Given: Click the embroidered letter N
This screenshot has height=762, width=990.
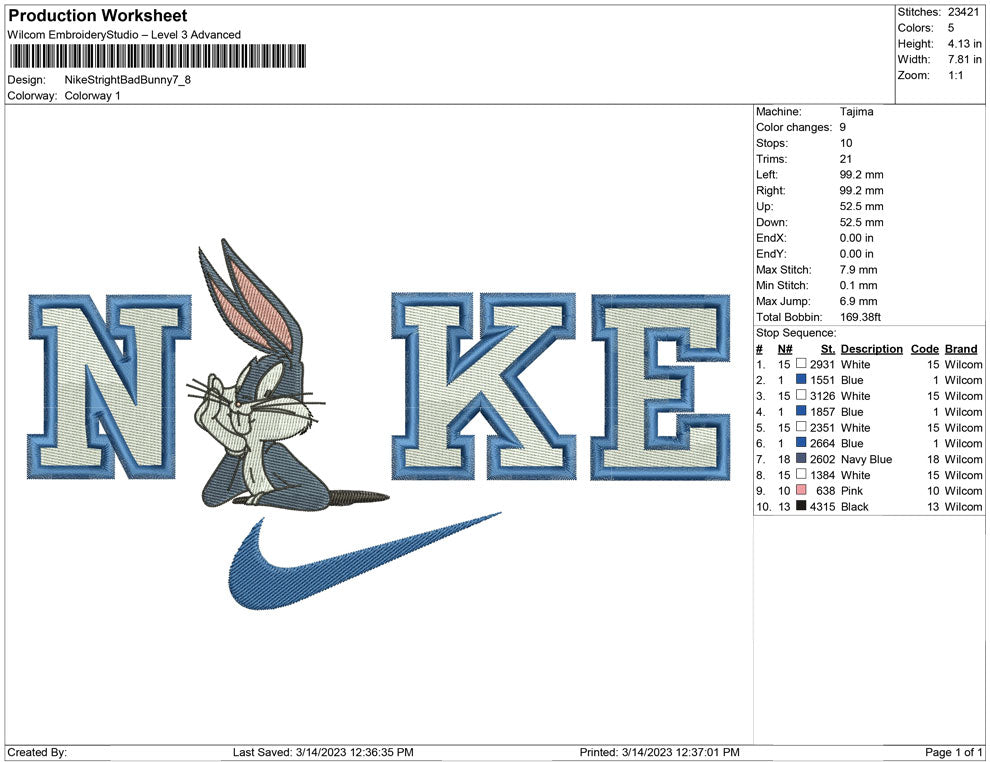Looking at the screenshot, I should 109,386.
